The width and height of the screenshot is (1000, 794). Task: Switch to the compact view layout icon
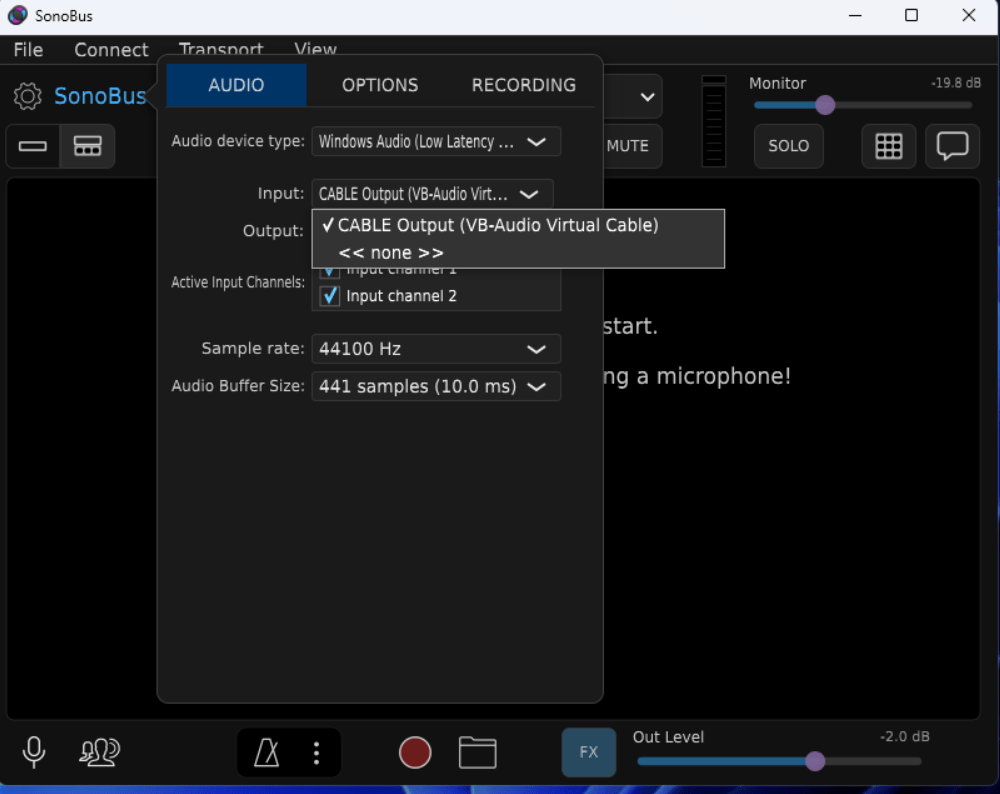32,146
